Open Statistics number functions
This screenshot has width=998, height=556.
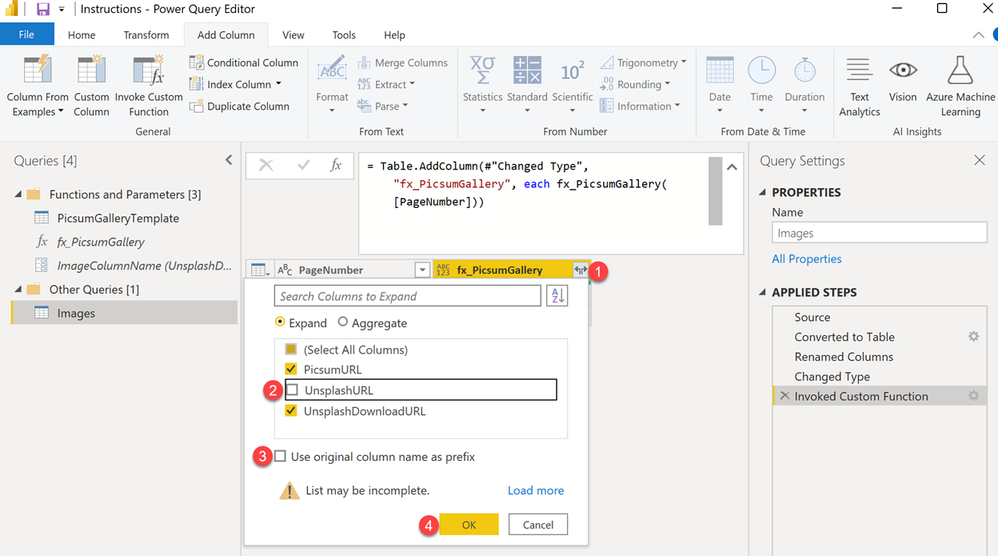[482, 86]
